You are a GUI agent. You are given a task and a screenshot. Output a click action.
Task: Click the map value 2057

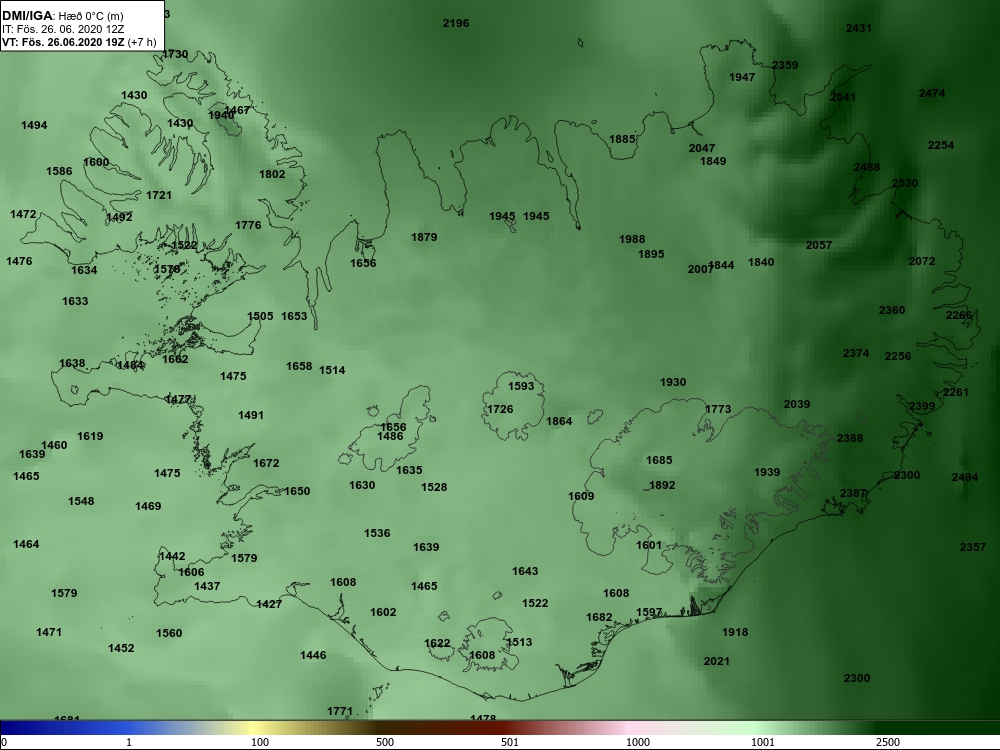click(x=819, y=245)
